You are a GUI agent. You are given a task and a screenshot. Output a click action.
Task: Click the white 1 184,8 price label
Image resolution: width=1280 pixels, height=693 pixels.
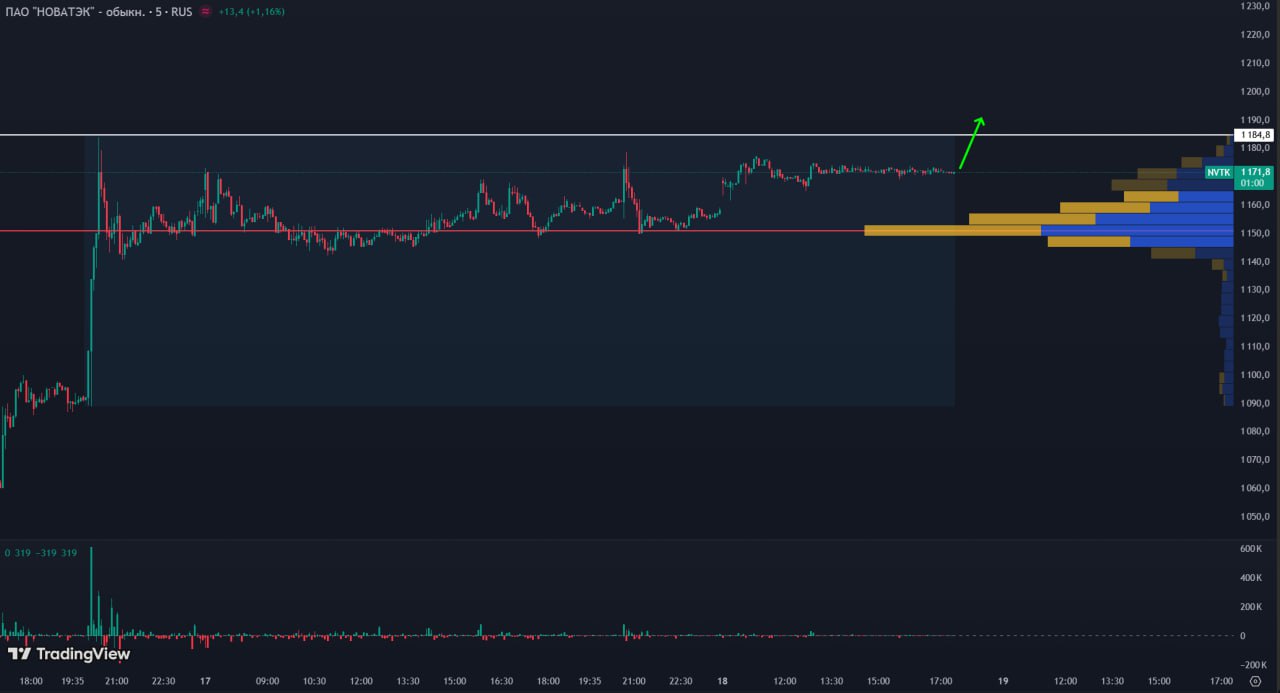pos(1253,135)
